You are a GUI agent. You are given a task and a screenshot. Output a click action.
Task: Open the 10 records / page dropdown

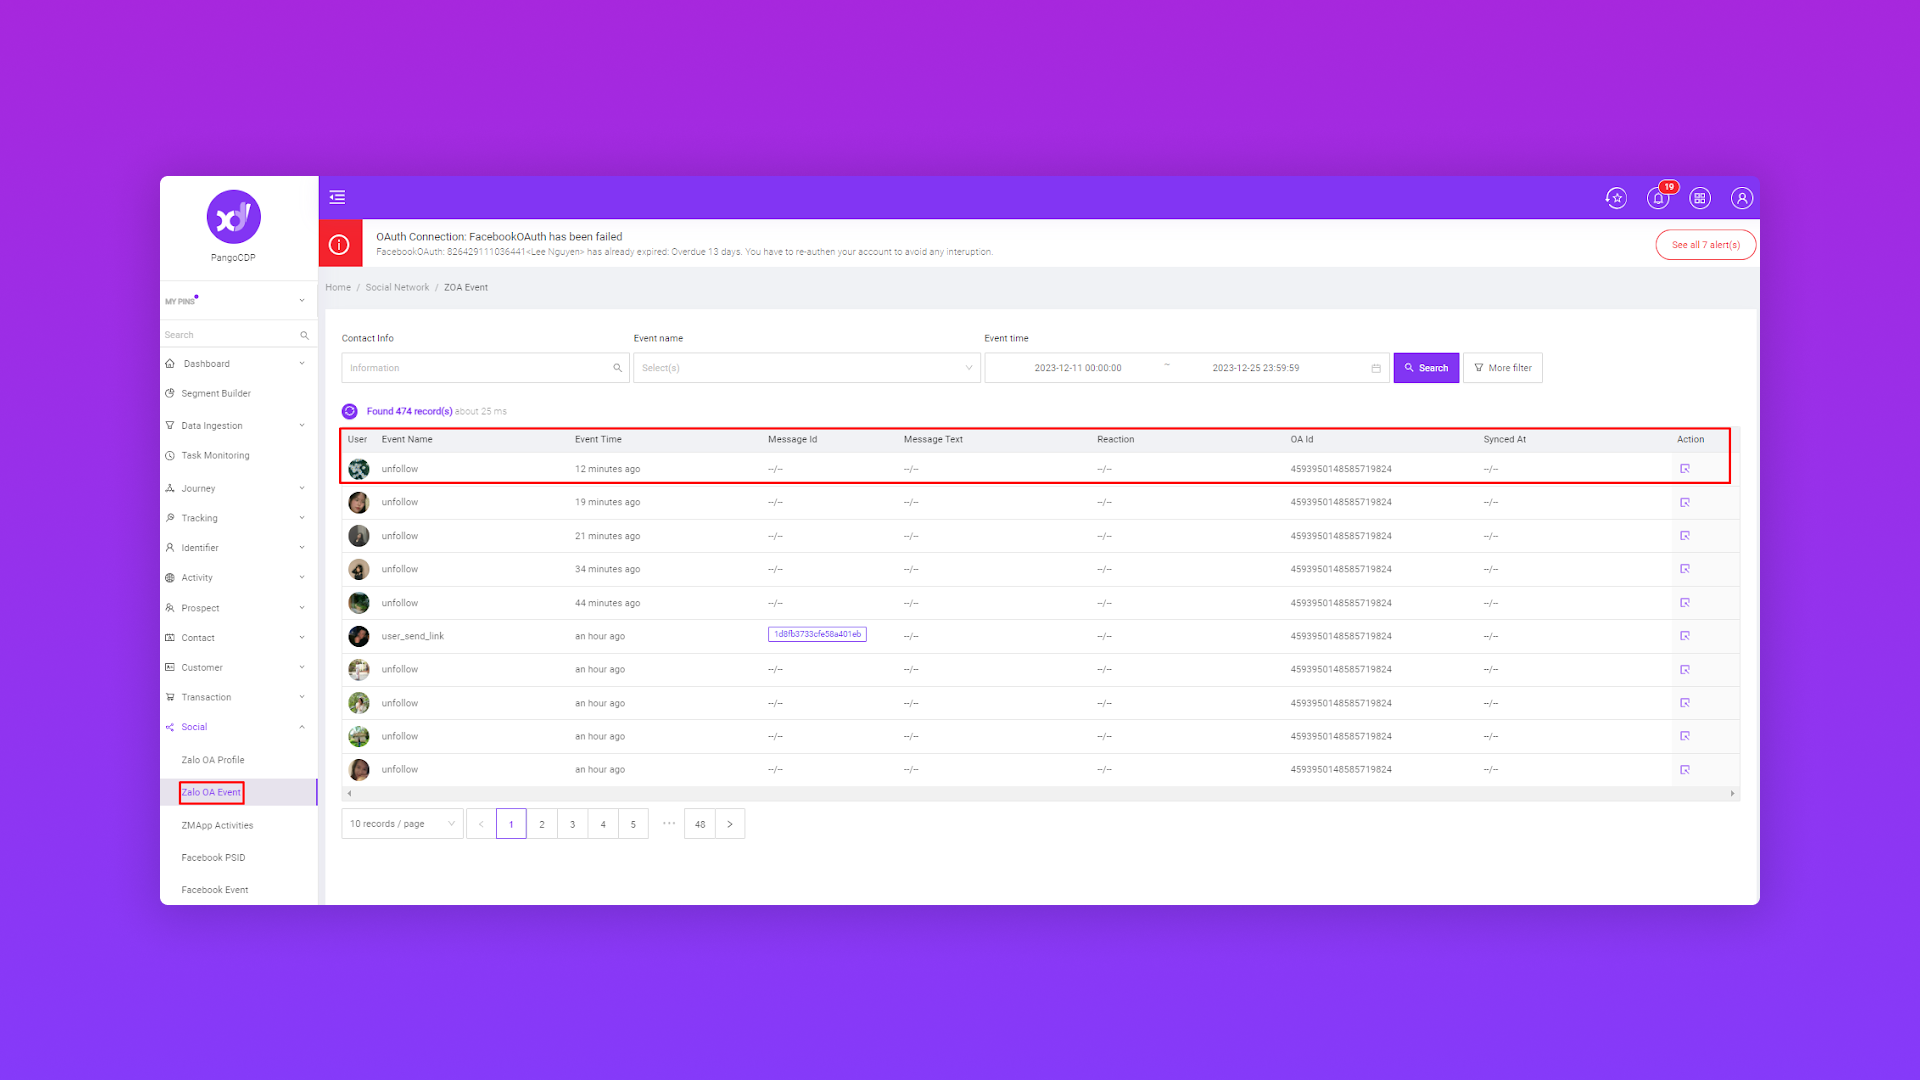click(401, 824)
